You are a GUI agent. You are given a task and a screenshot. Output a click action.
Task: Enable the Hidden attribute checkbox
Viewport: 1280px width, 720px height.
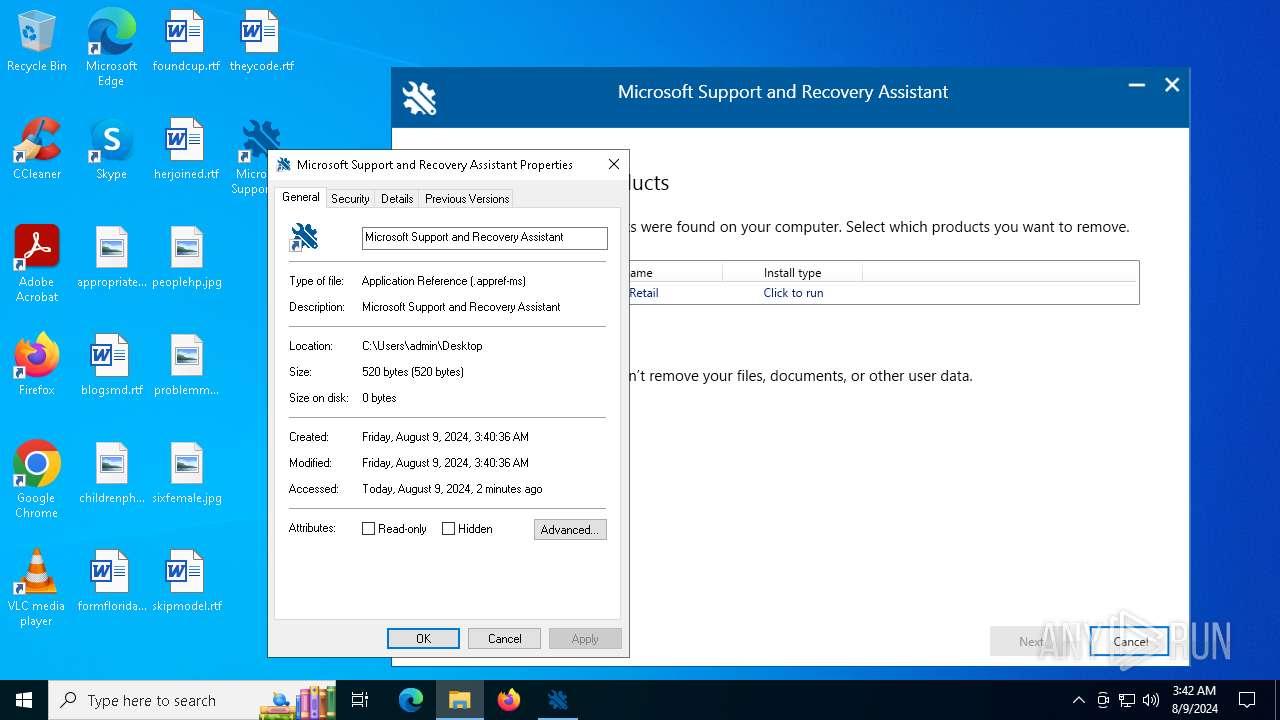click(x=448, y=529)
